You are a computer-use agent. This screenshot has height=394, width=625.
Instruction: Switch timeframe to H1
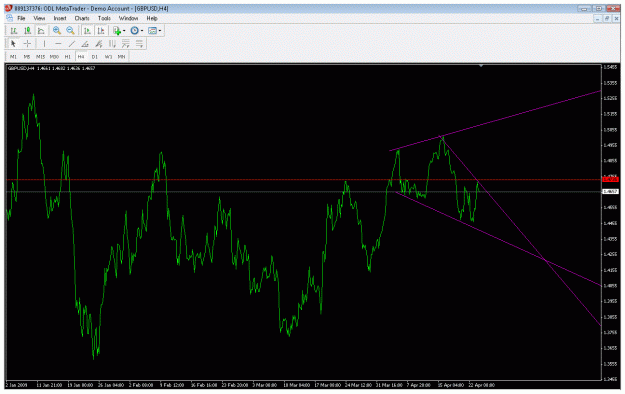click(68, 57)
